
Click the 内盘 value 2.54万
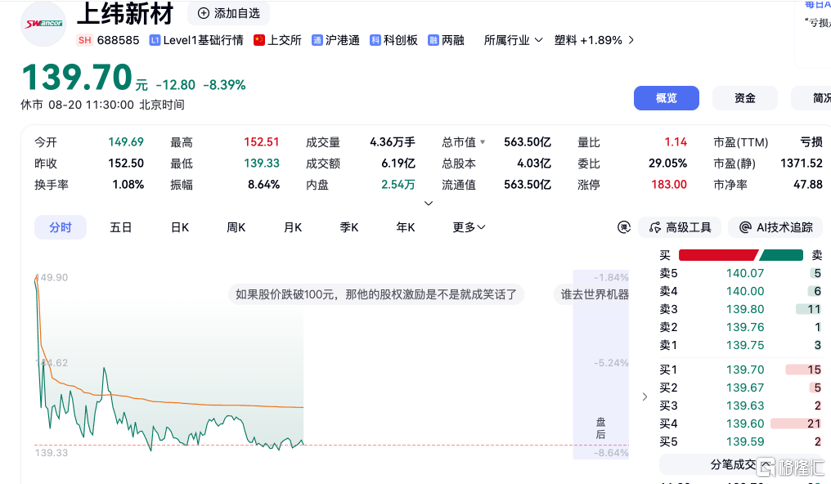tap(398, 184)
